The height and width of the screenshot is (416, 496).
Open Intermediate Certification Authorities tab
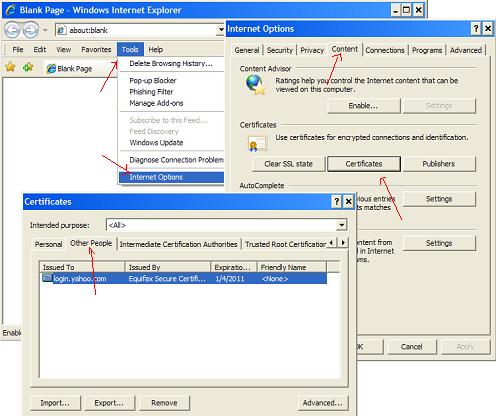tap(179, 244)
